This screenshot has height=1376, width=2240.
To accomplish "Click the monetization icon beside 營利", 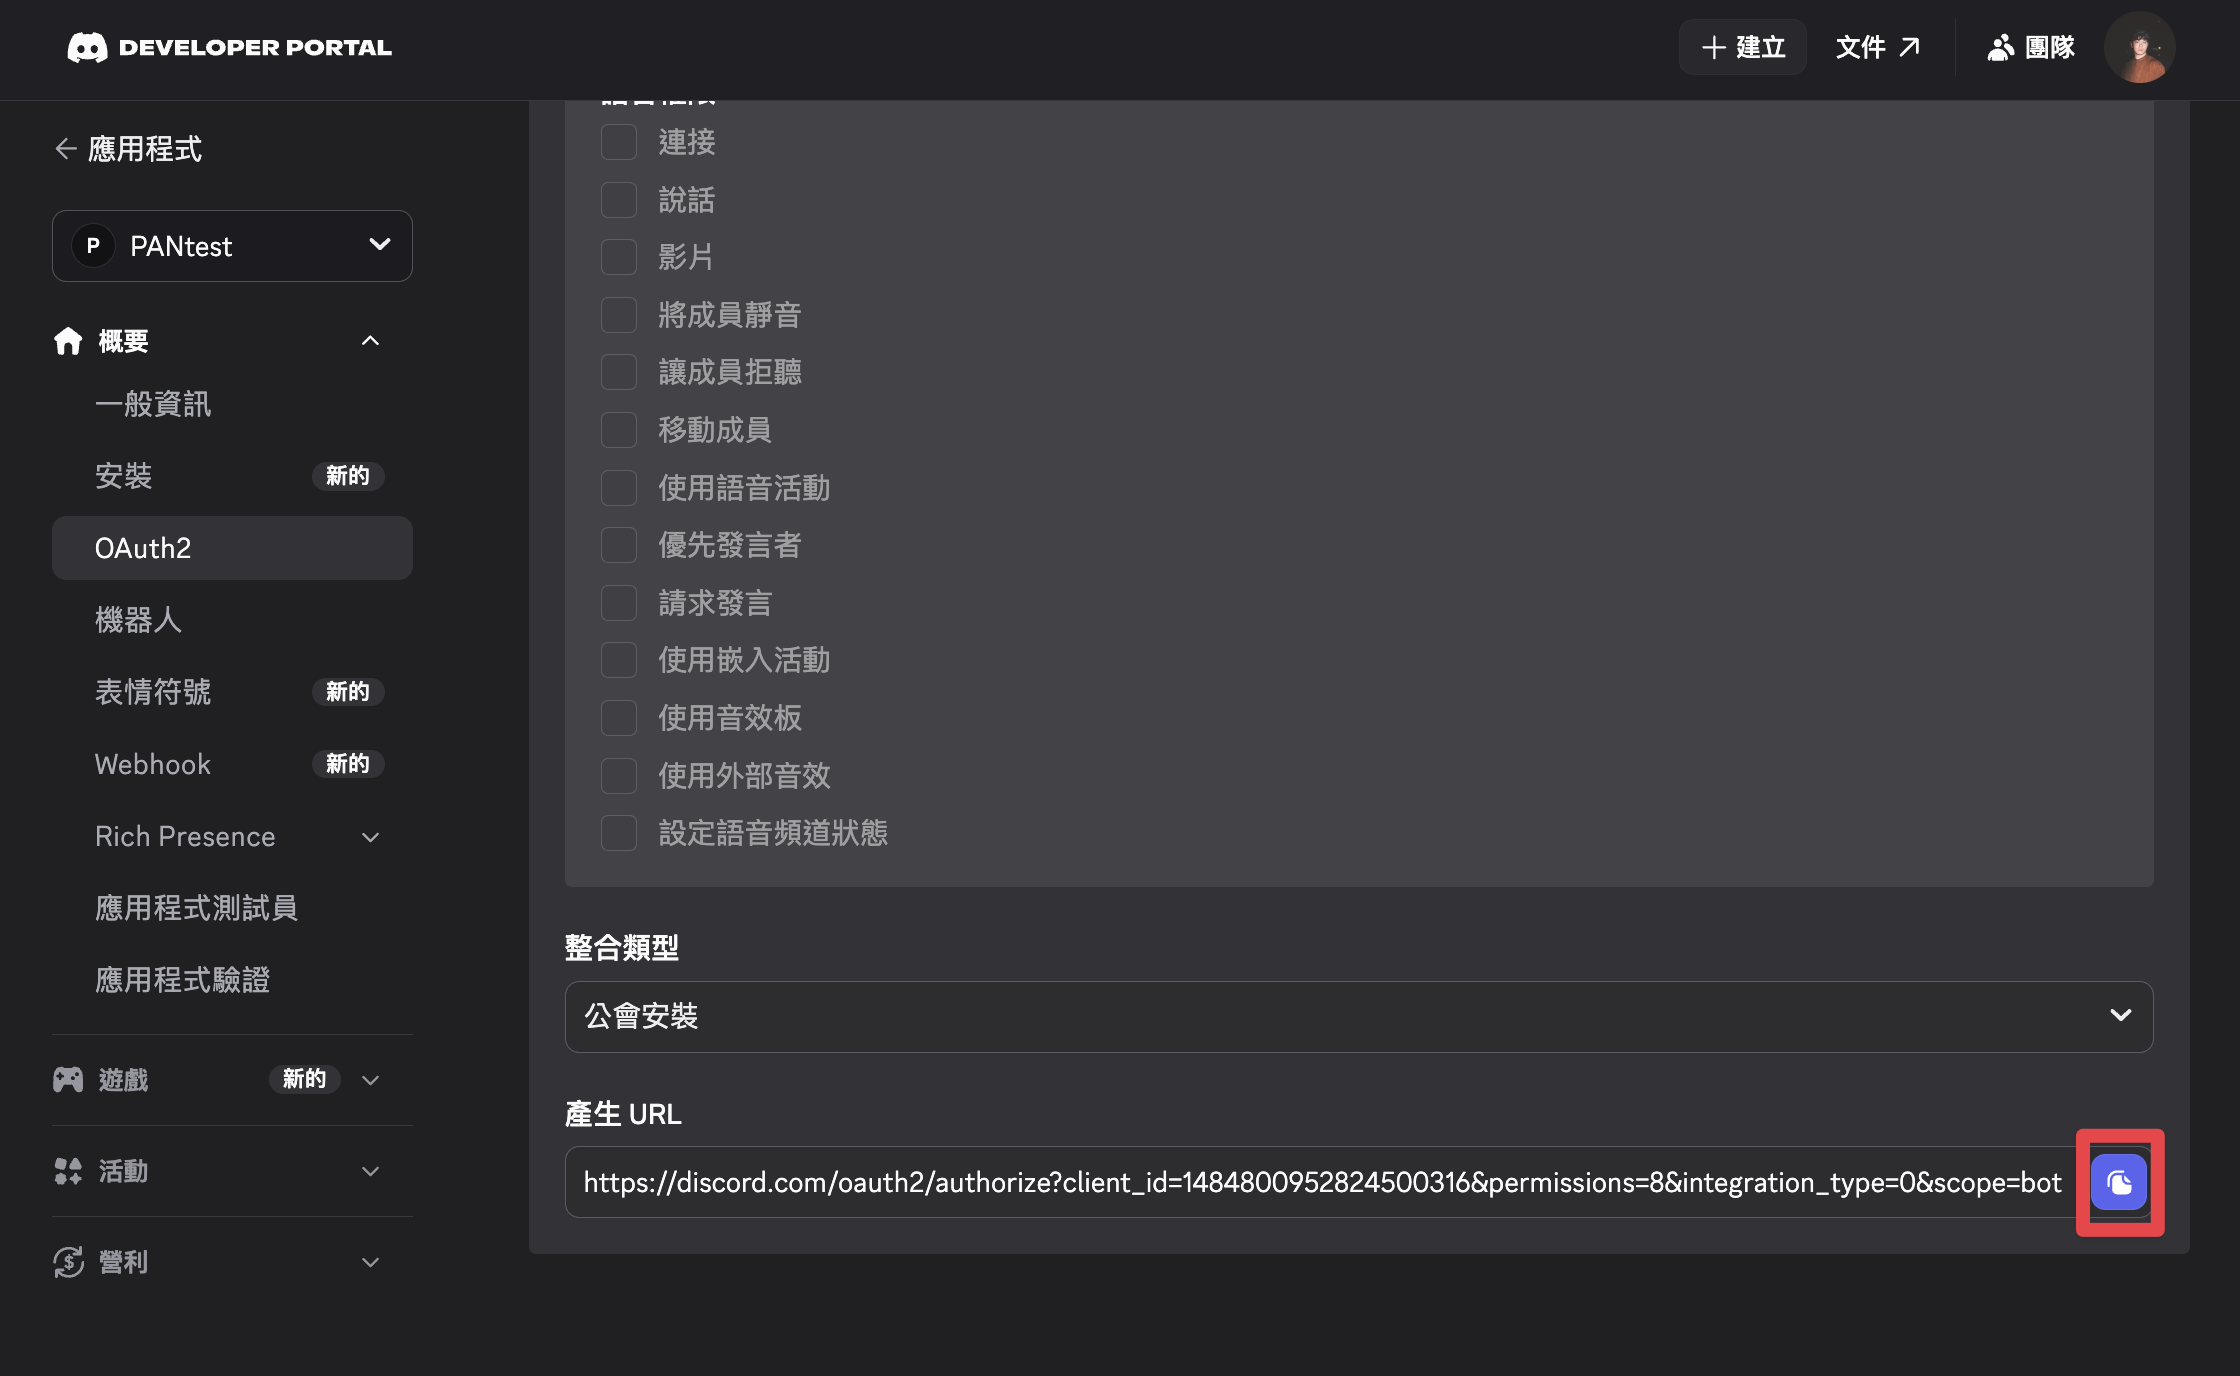I will (x=67, y=1261).
